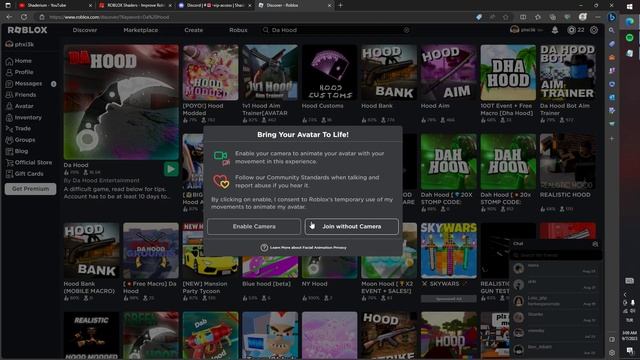Open Blog in sidebar
640x360 pixels.
click(x=17, y=151)
